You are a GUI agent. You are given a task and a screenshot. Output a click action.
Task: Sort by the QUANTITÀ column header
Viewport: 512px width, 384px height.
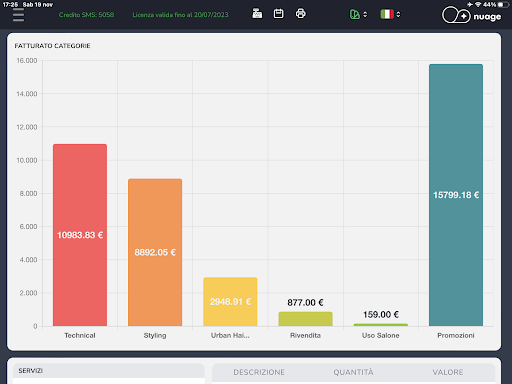point(353,372)
